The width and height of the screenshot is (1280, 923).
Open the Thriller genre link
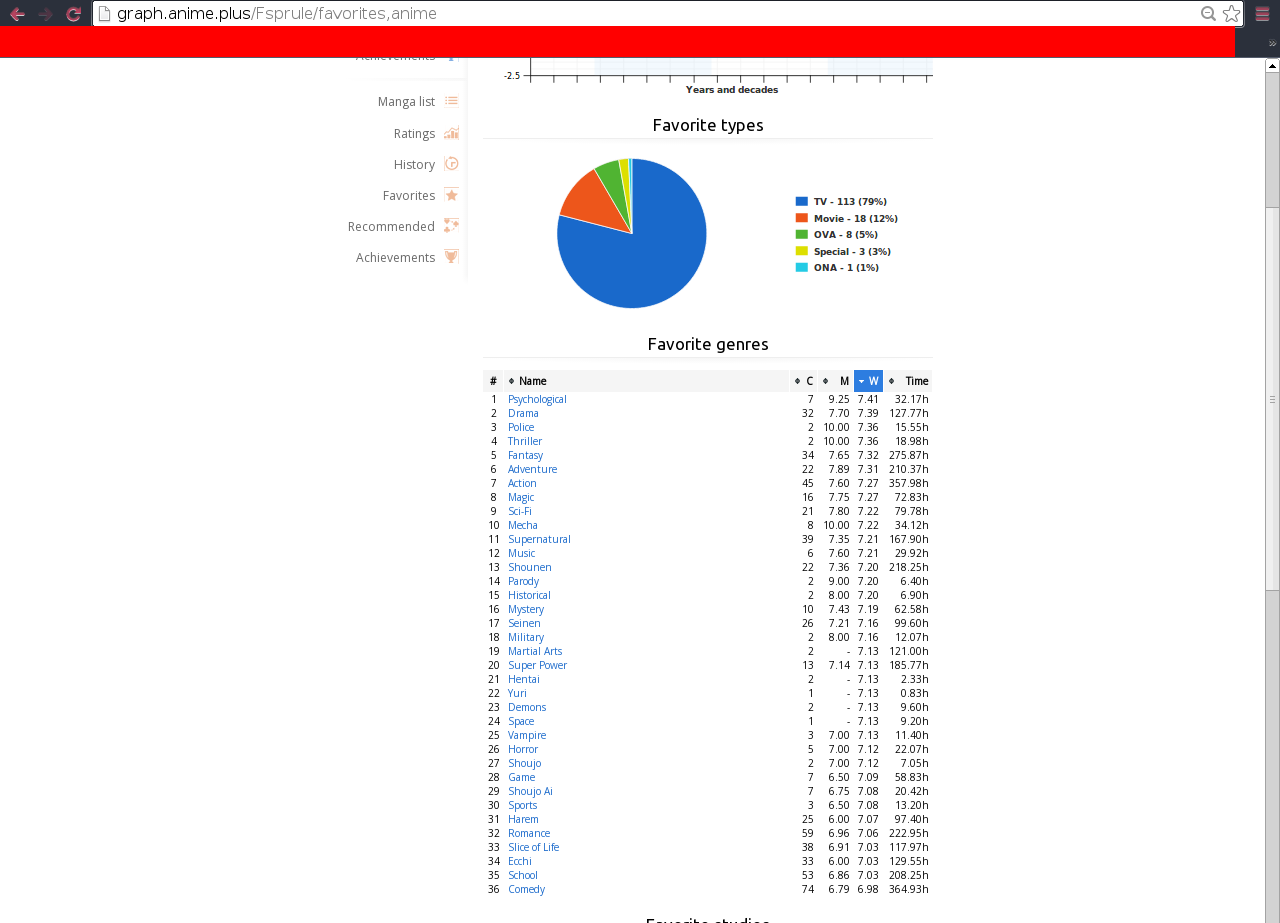coord(525,442)
